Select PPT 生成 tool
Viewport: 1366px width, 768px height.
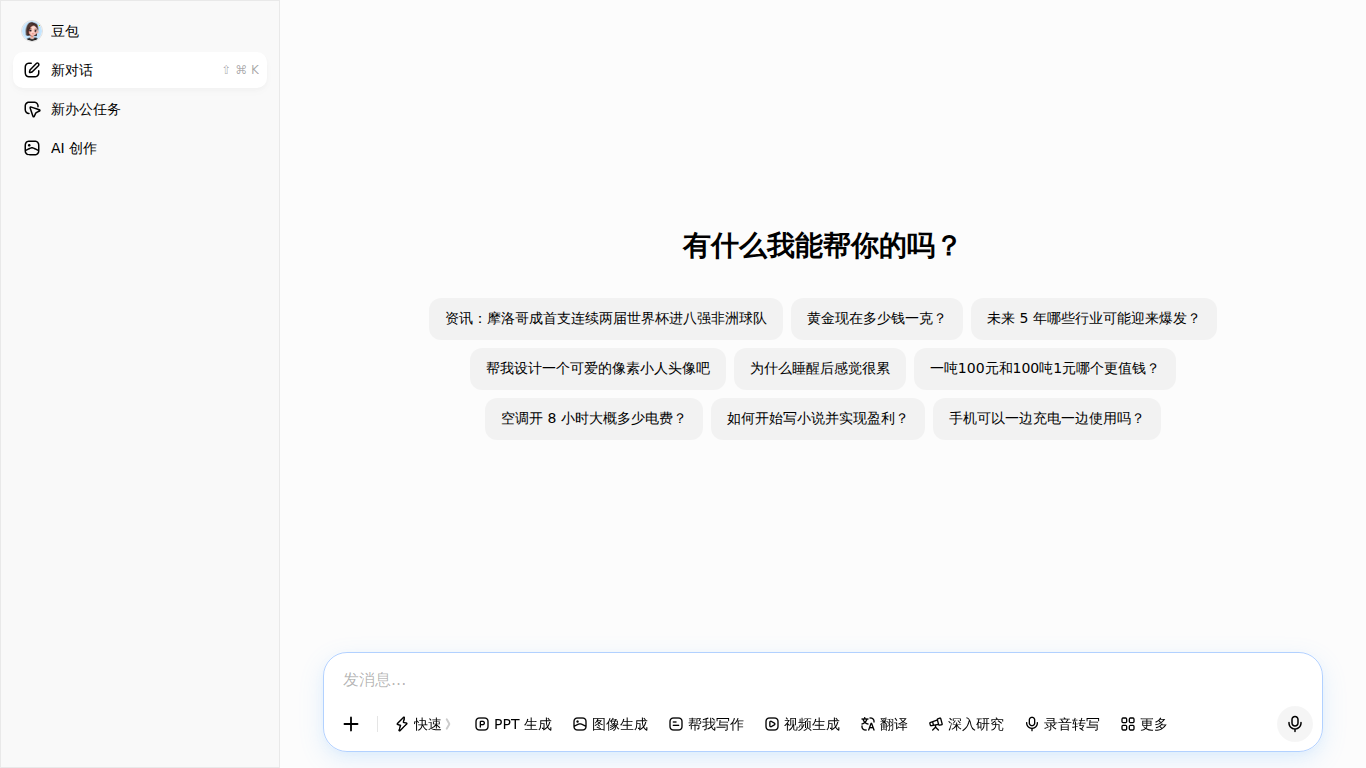(x=513, y=724)
